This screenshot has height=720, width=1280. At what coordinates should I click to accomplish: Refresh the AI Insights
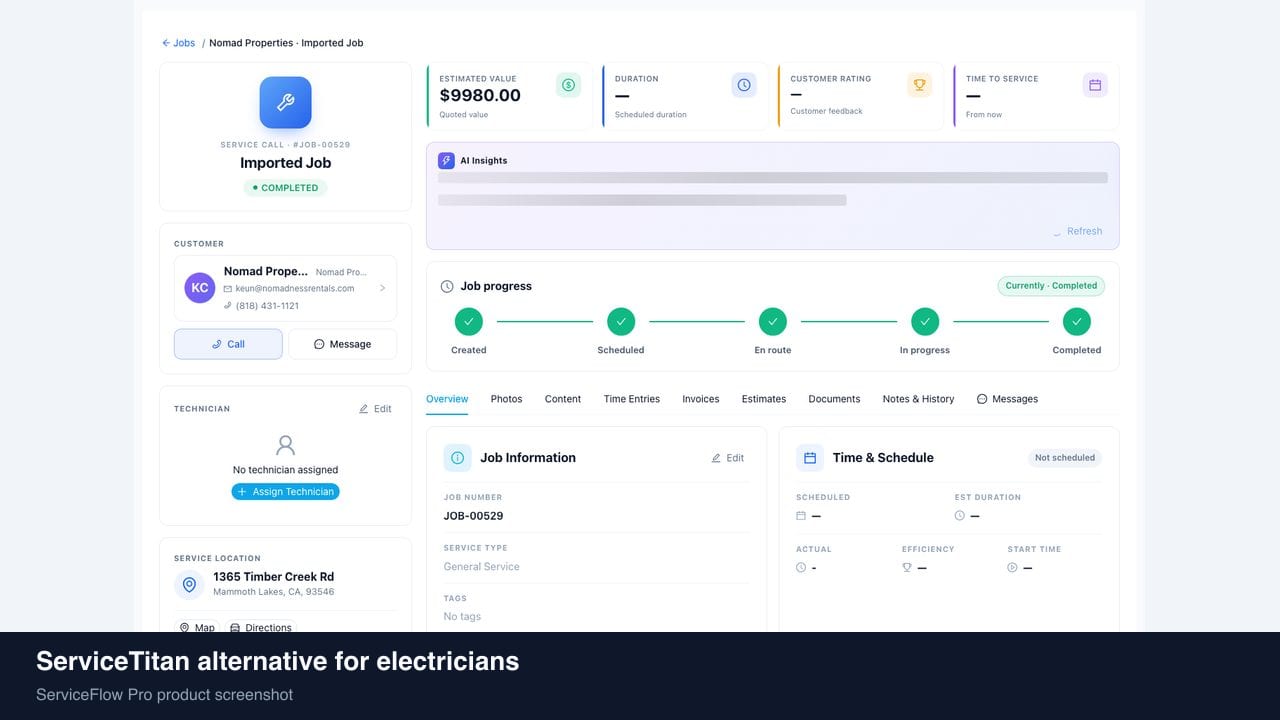coord(1077,231)
